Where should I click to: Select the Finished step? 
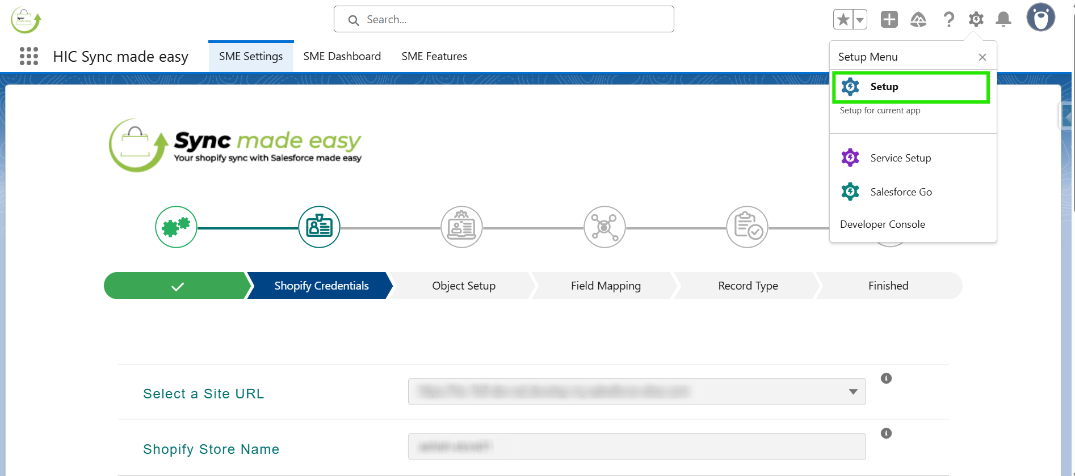pyautogui.click(x=889, y=286)
